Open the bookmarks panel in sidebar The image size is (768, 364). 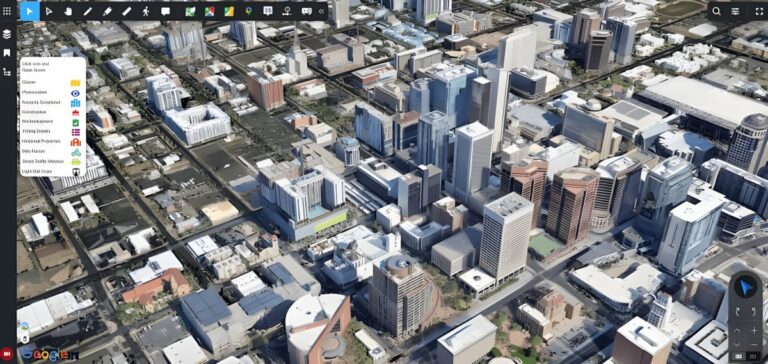[x=7, y=53]
